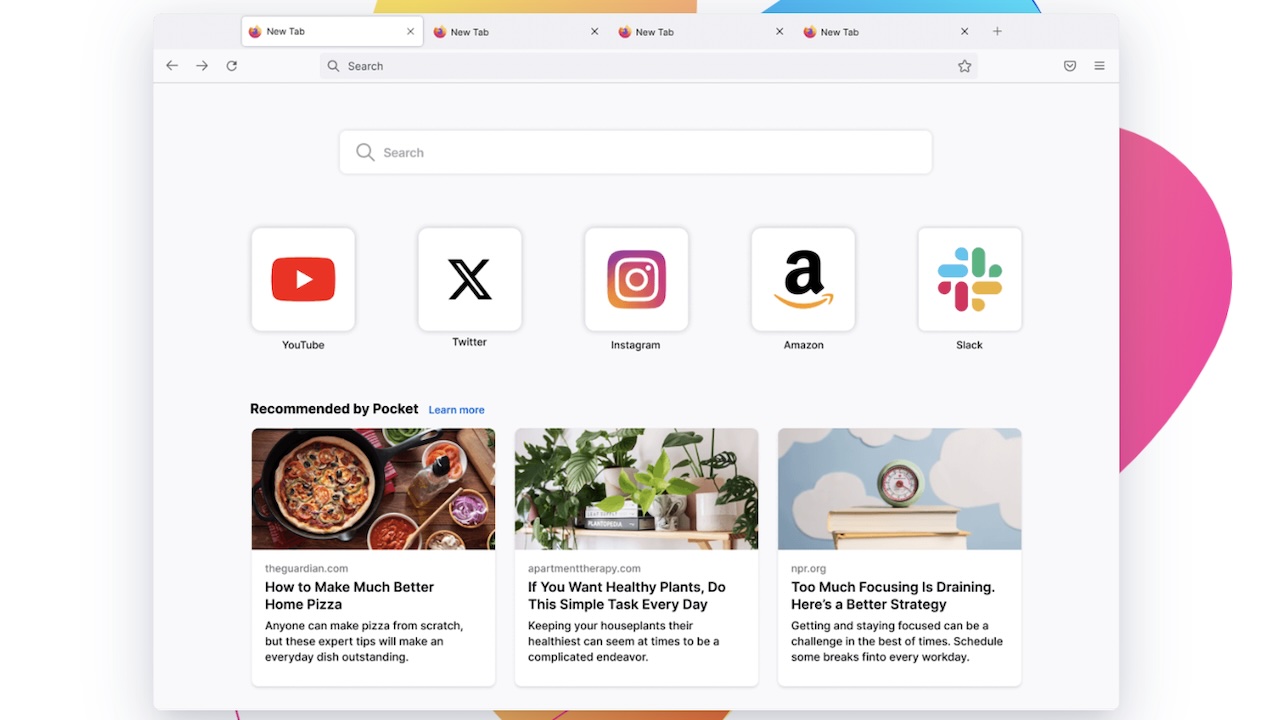Open the Save to Pocket toolbar icon
This screenshot has height=720, width=1280.
tap(1070, 66)
